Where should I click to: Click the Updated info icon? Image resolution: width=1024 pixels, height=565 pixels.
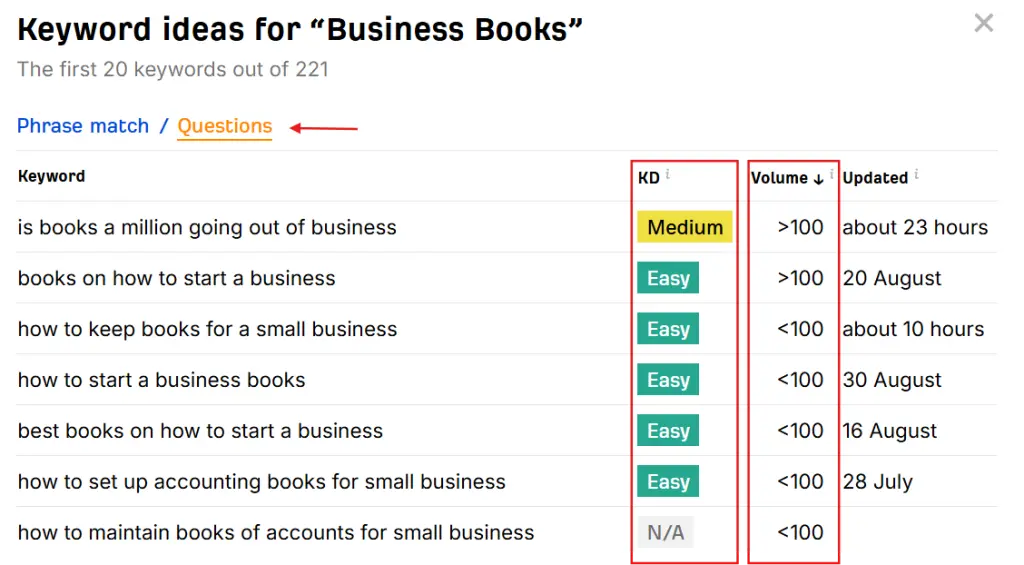coord(916,174)
